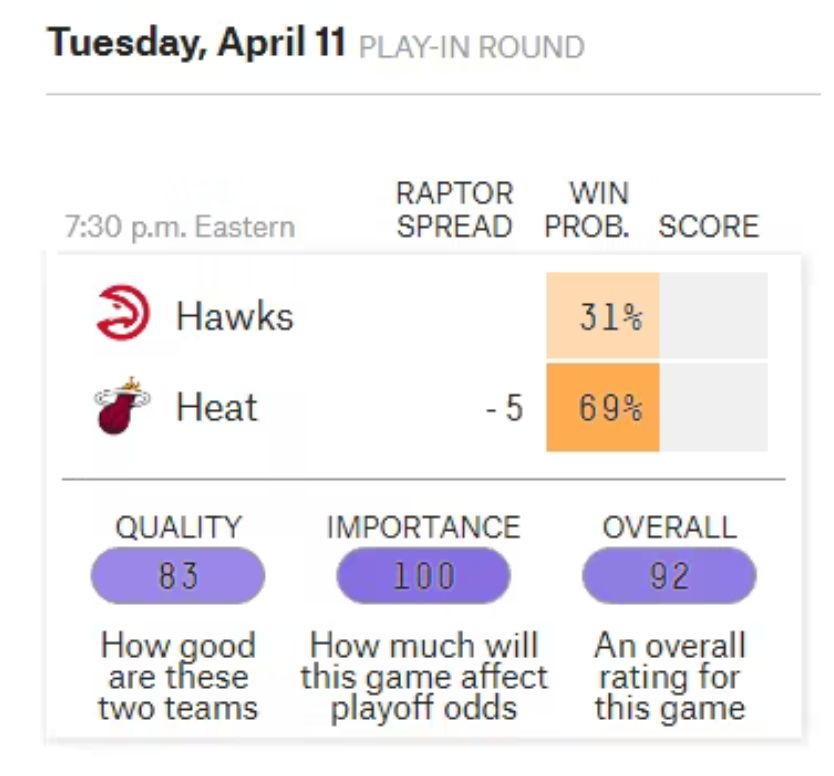This screenshot has height=776, width=834.
Task: Click the empty Heat score cell
Action: click(x=714, y=407)
